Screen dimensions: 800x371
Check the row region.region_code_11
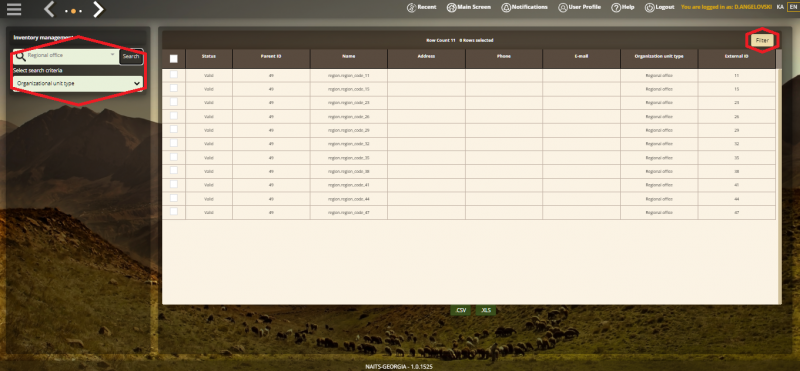173,75
